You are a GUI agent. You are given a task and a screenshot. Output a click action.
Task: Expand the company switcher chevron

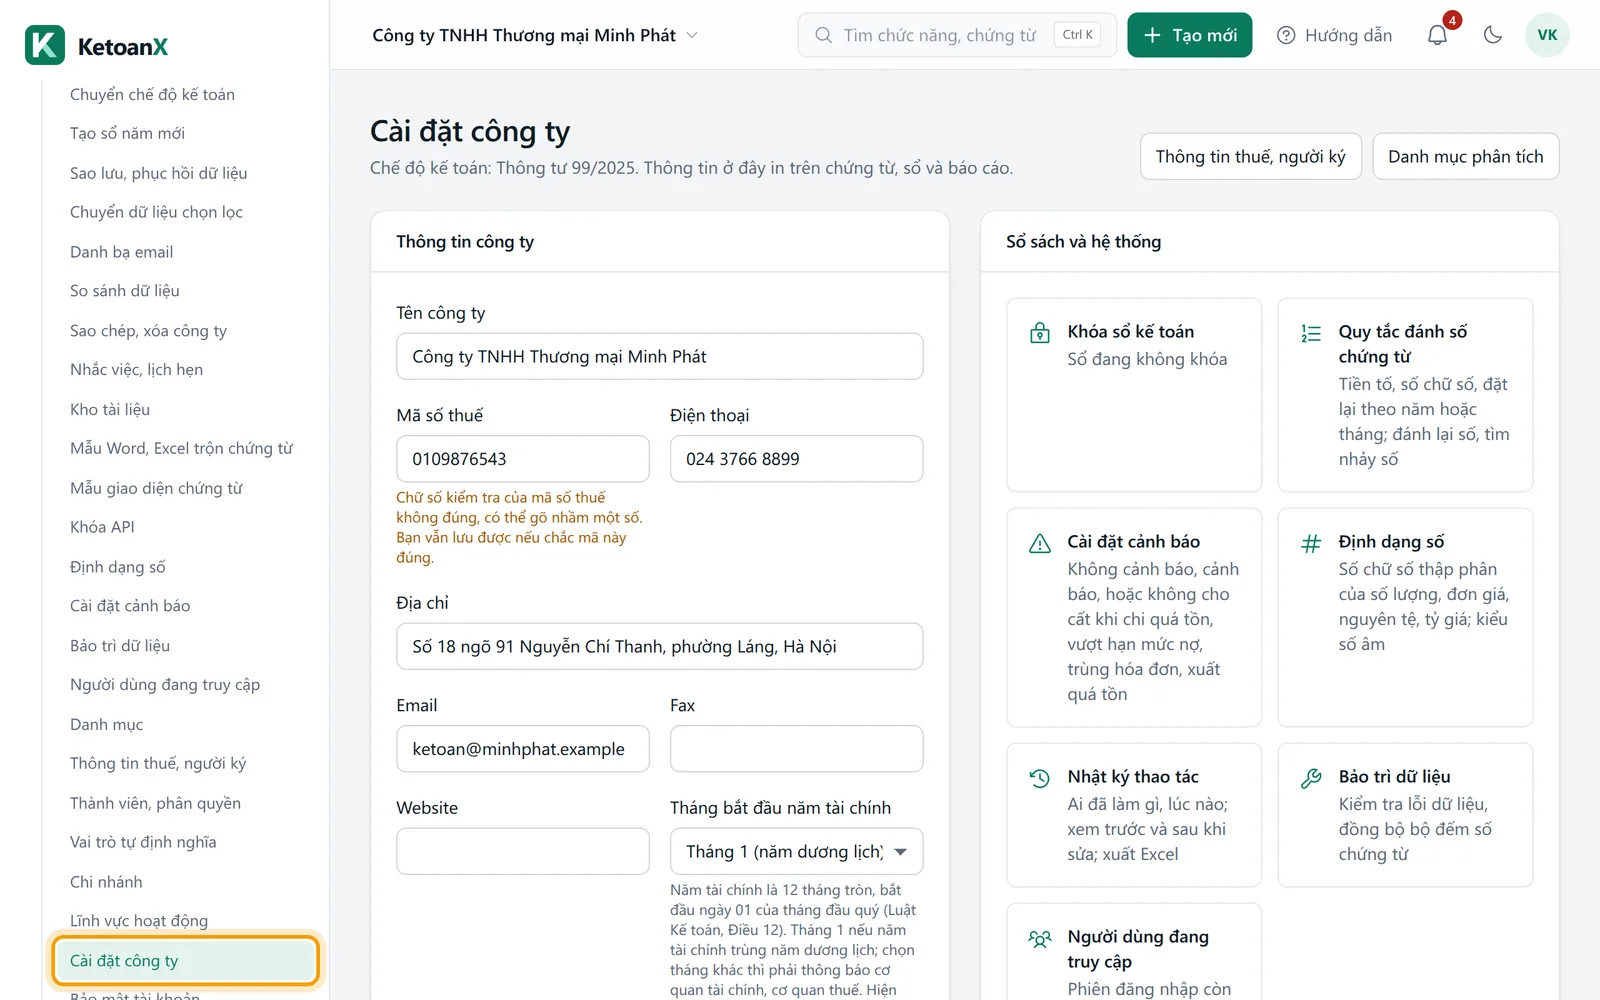[692, 35]
